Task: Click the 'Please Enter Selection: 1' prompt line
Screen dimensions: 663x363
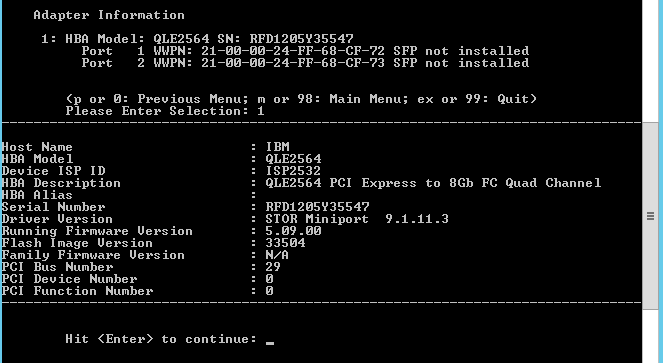Action: tap(165, 111)
